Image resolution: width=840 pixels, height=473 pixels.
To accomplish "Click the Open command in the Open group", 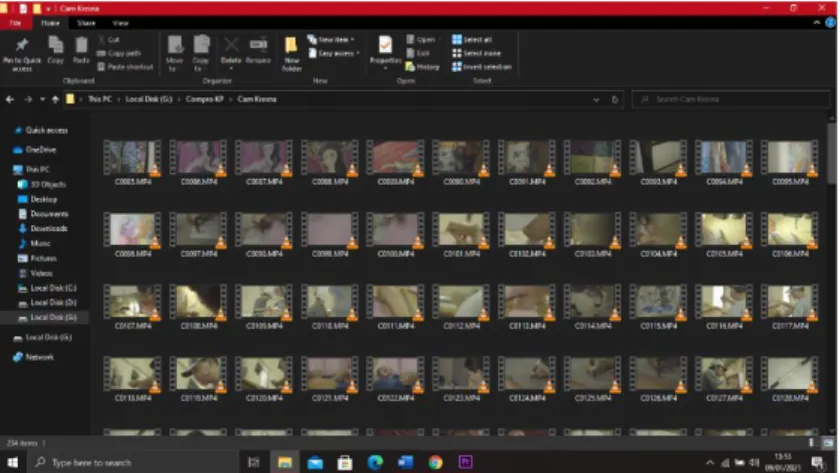I will (x=421, y=40).
